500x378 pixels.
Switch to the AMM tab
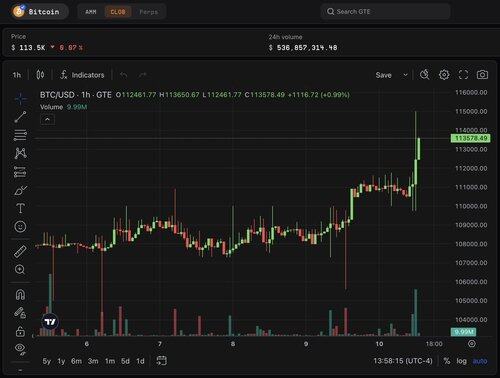point(91,12)
